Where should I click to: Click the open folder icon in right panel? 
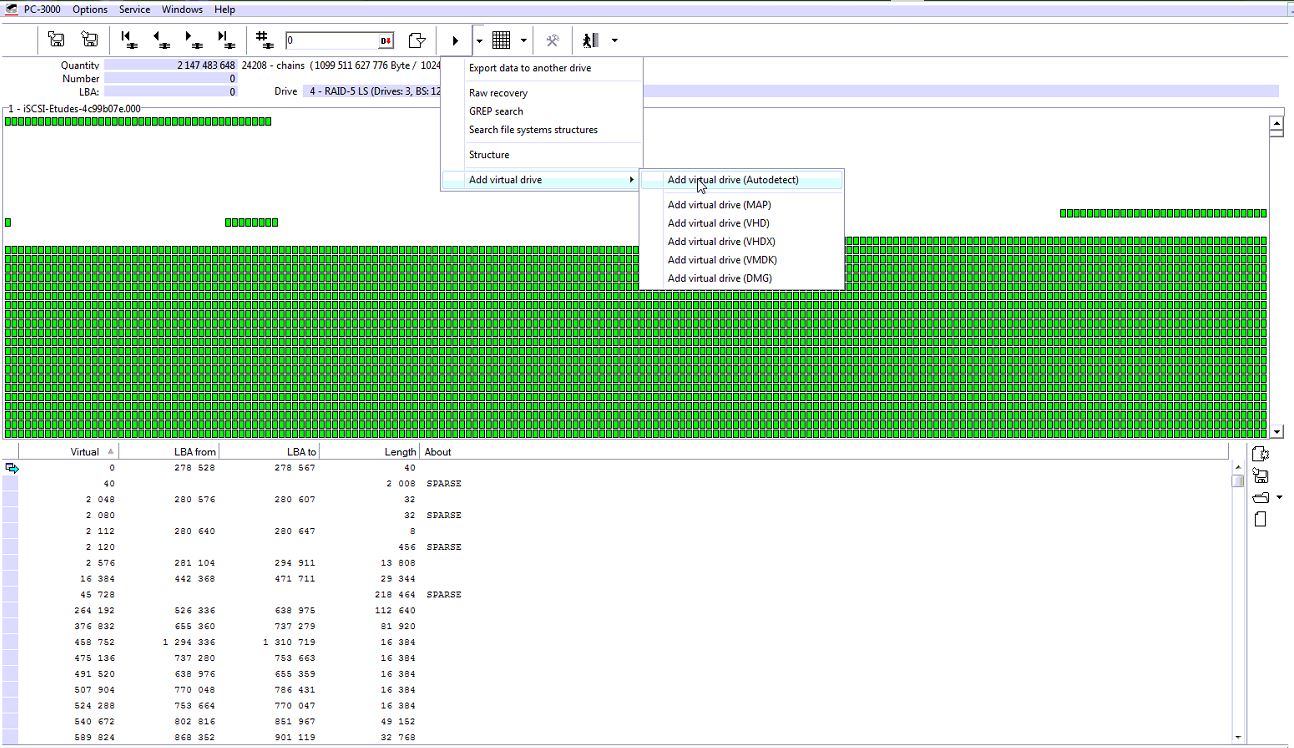(x=1260, y=497)
